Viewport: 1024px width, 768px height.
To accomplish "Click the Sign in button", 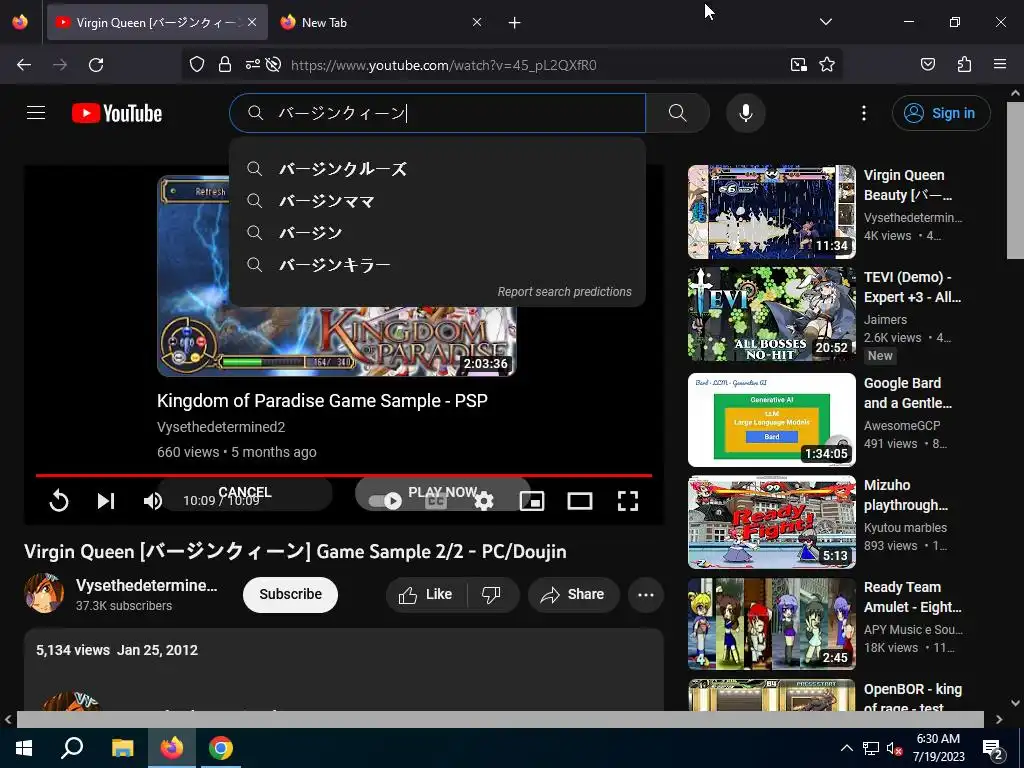I will [x=941, y=113].
